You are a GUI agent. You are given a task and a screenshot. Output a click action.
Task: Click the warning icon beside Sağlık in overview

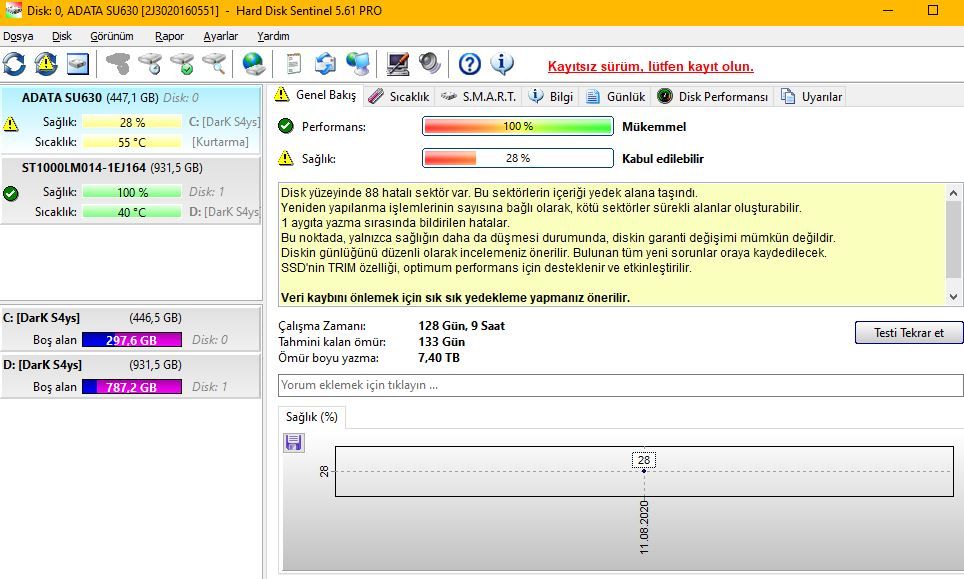point(286,158)
